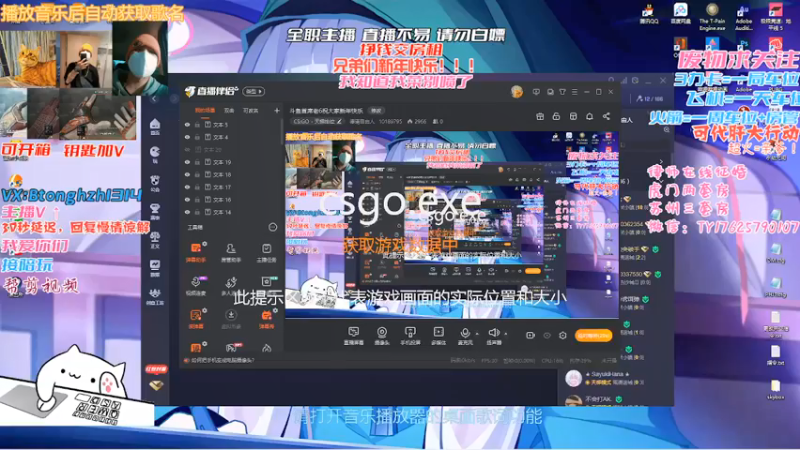Open the balance scales sidebar icon

[x=155, y=239]
